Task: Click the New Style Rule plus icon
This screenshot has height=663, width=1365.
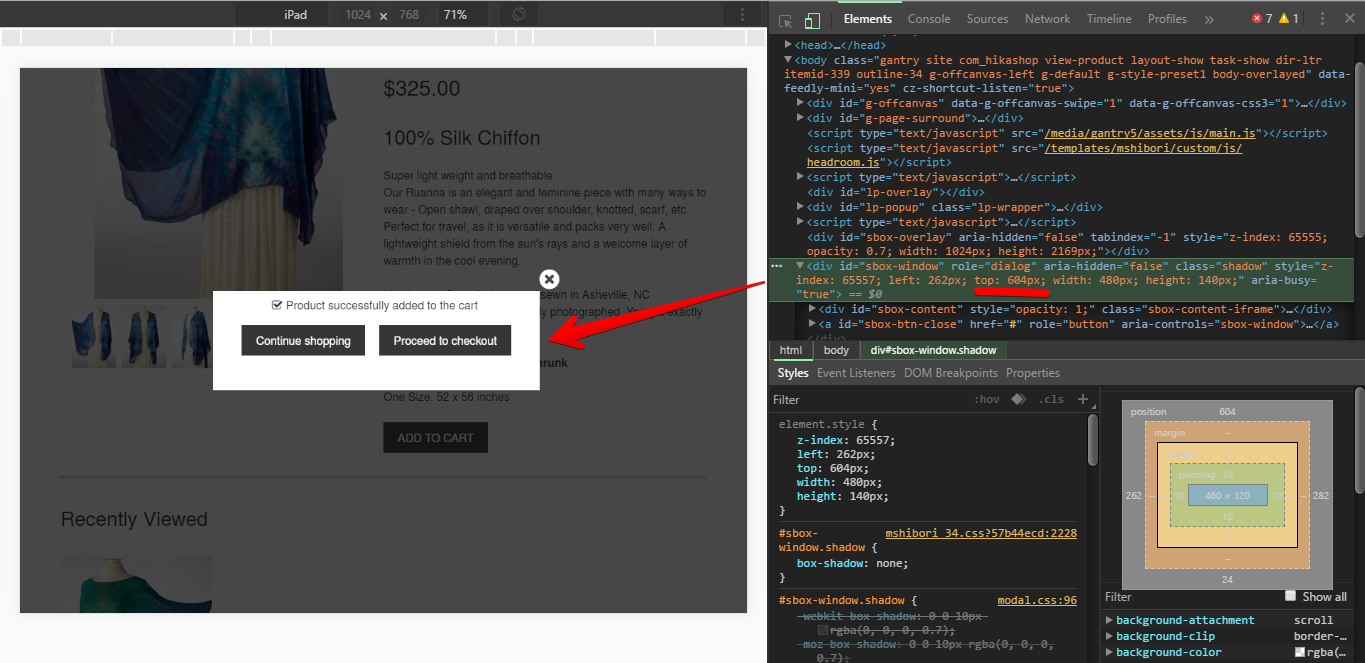Action: 1082,399
